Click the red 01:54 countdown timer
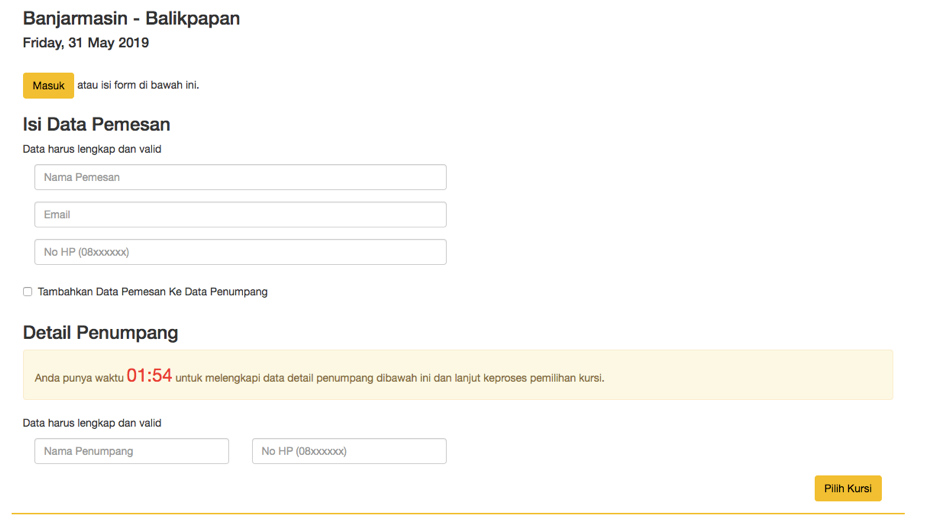This screenshot has width=939, height=527. [149, 376]
